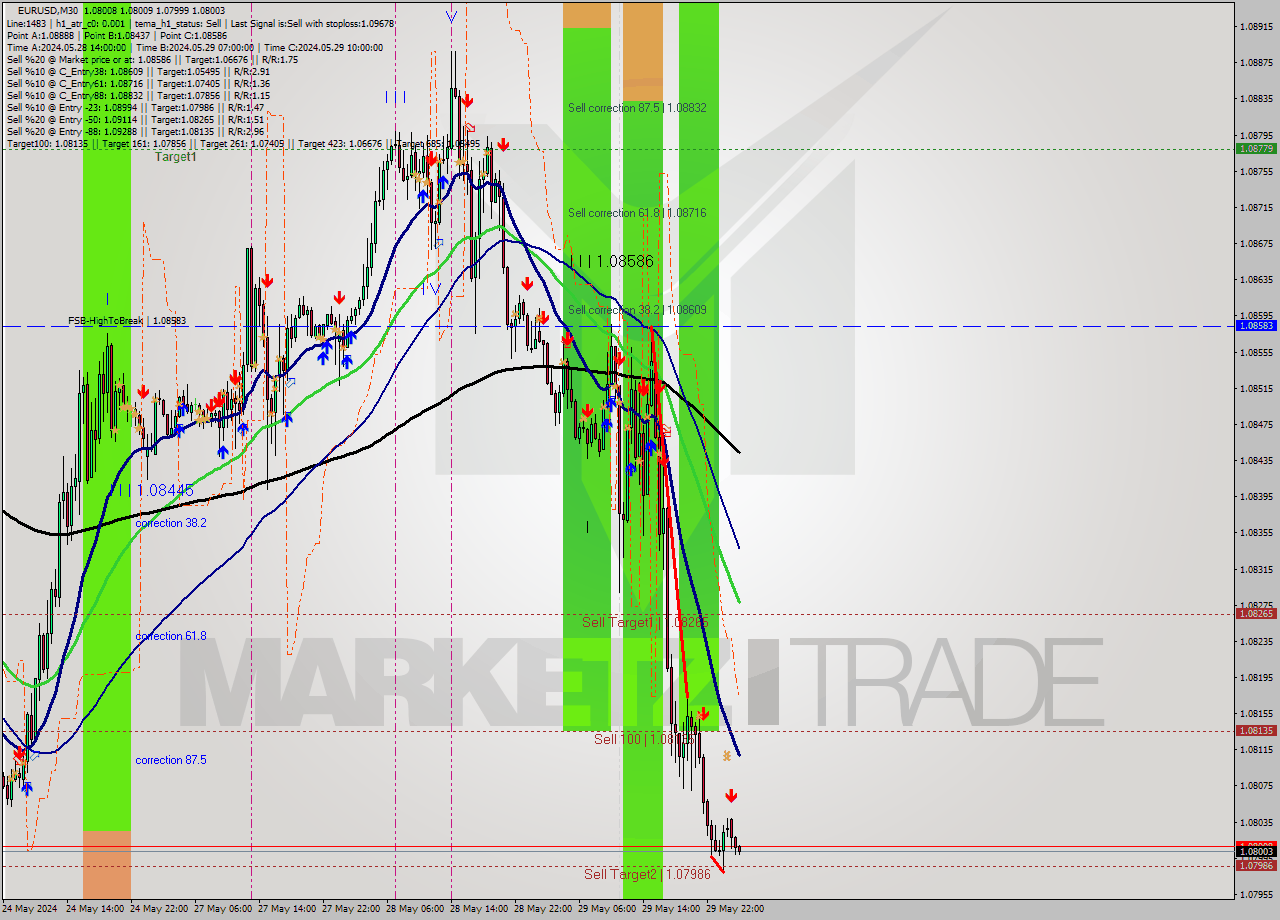1280x920 pixels.
Task: Click the 24 May 22:00 time label
Action: pos(159,909)
